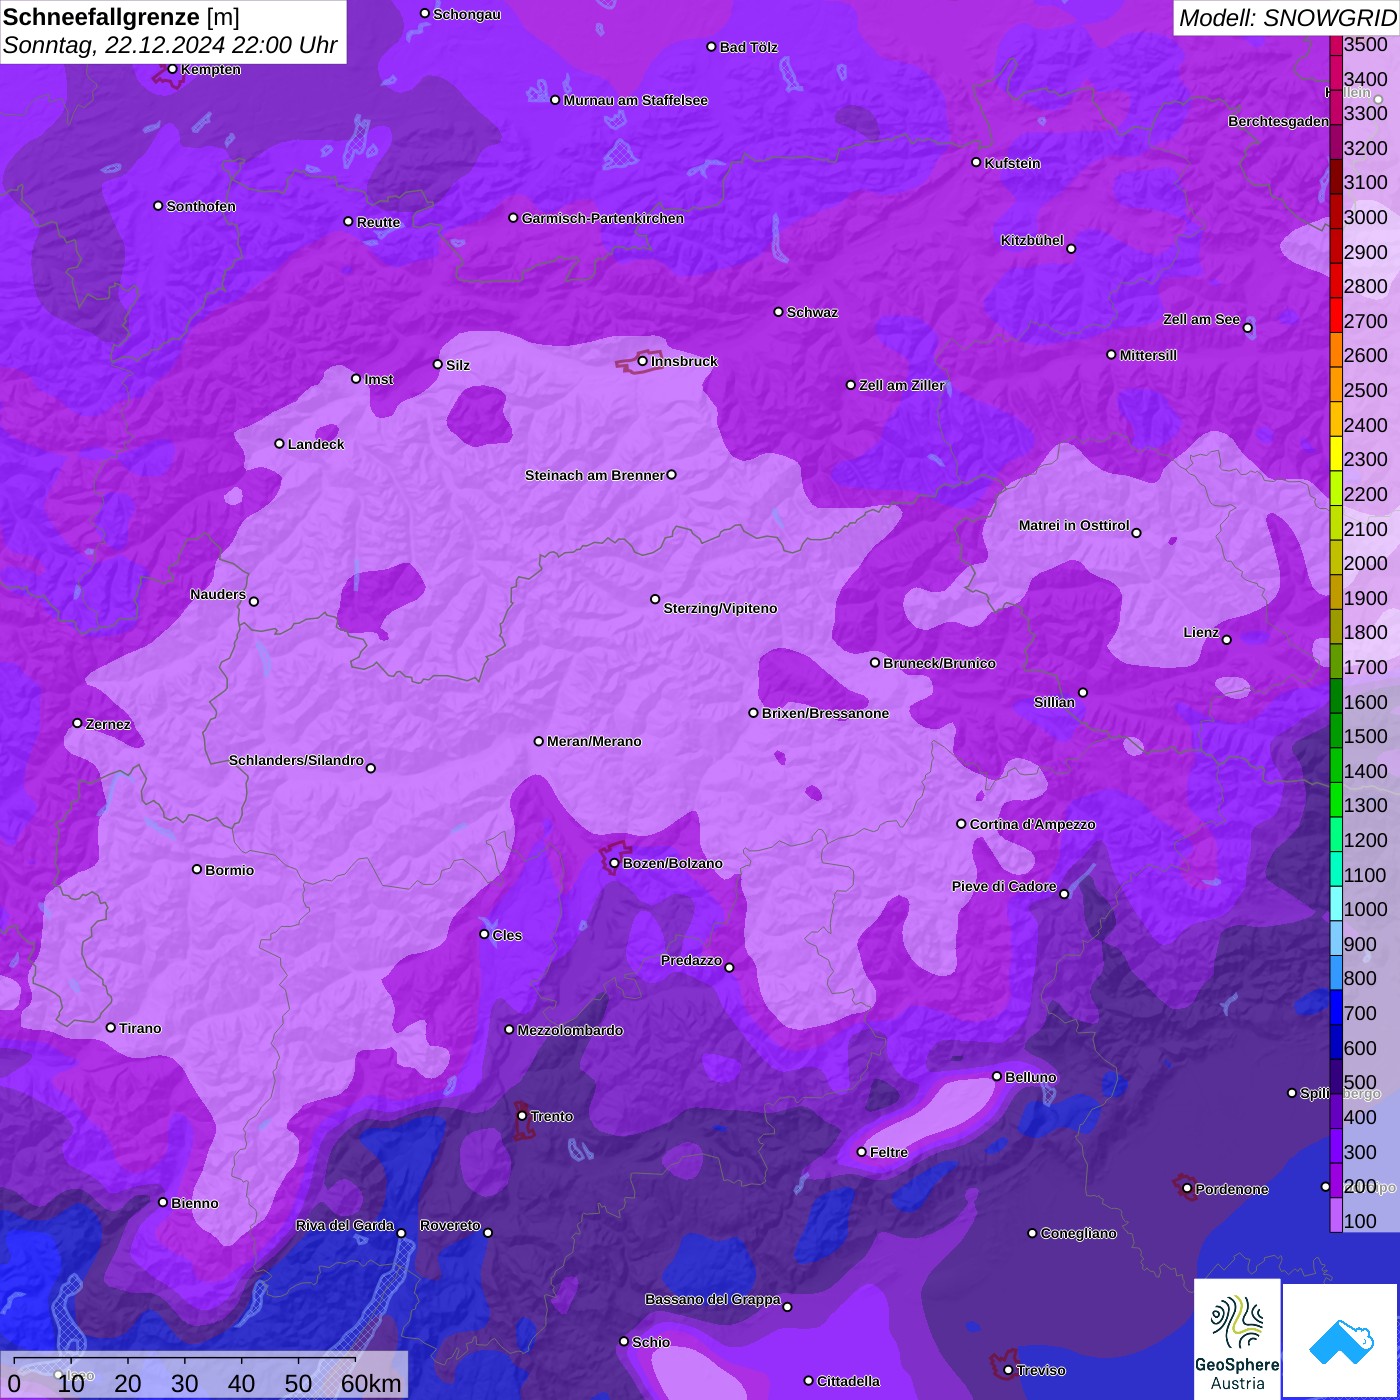Click the Matrei in Osttirol label
Screen dimensions: 1400x1400
point(1073,525)
